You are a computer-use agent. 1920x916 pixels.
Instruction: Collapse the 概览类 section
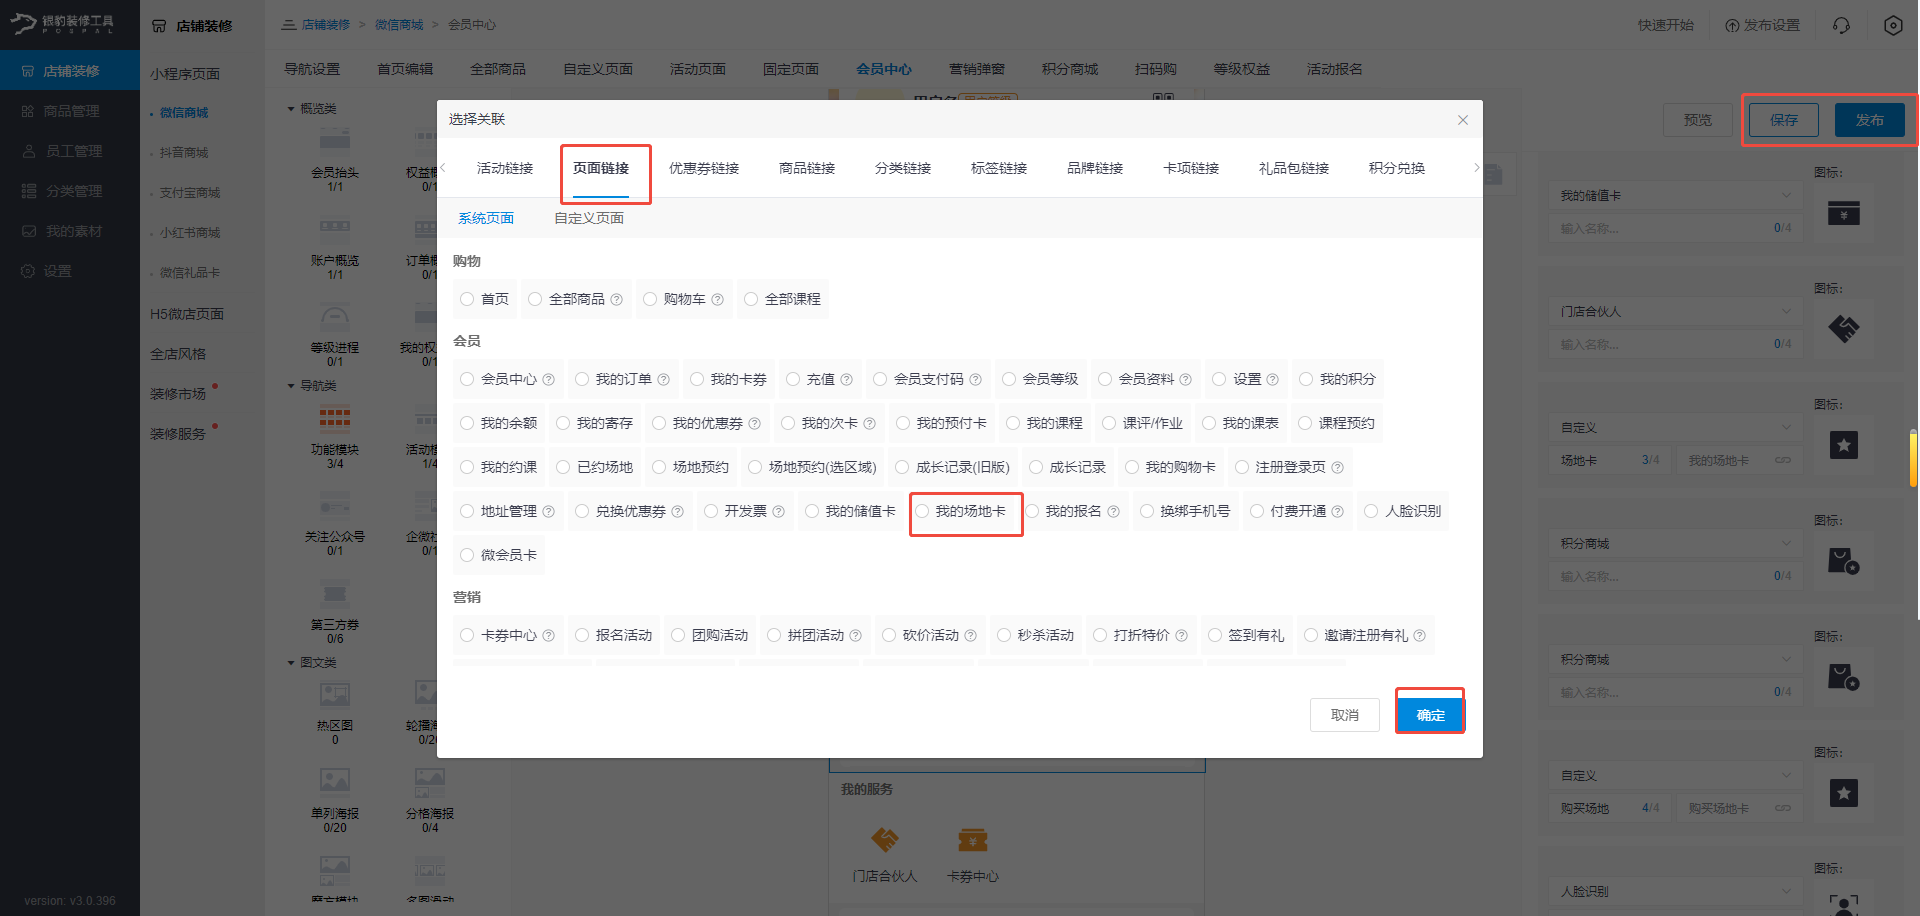[x=310, y=107]
